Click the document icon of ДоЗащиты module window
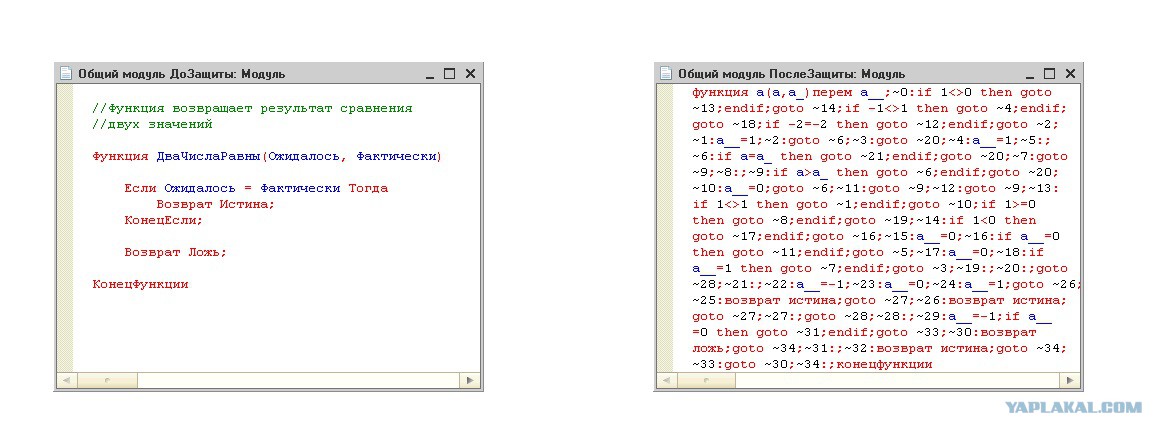 click(66, 74)
